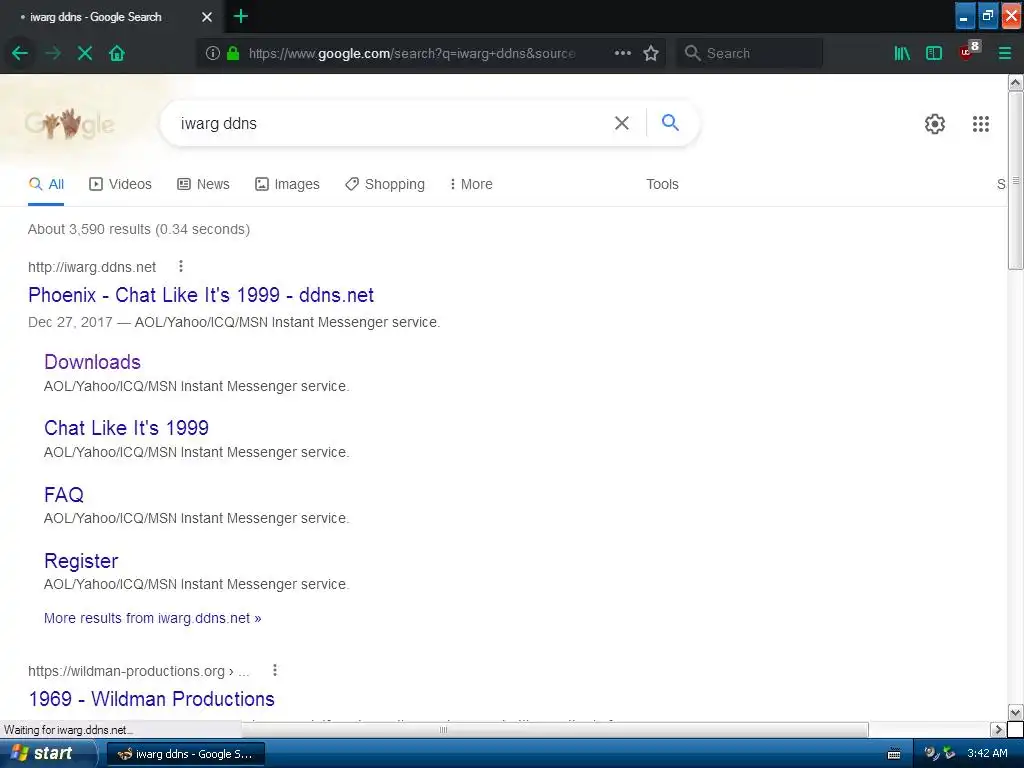
Task: Open the 'Chat Like It's 1999' sitelink
Action: coord(126,428)
